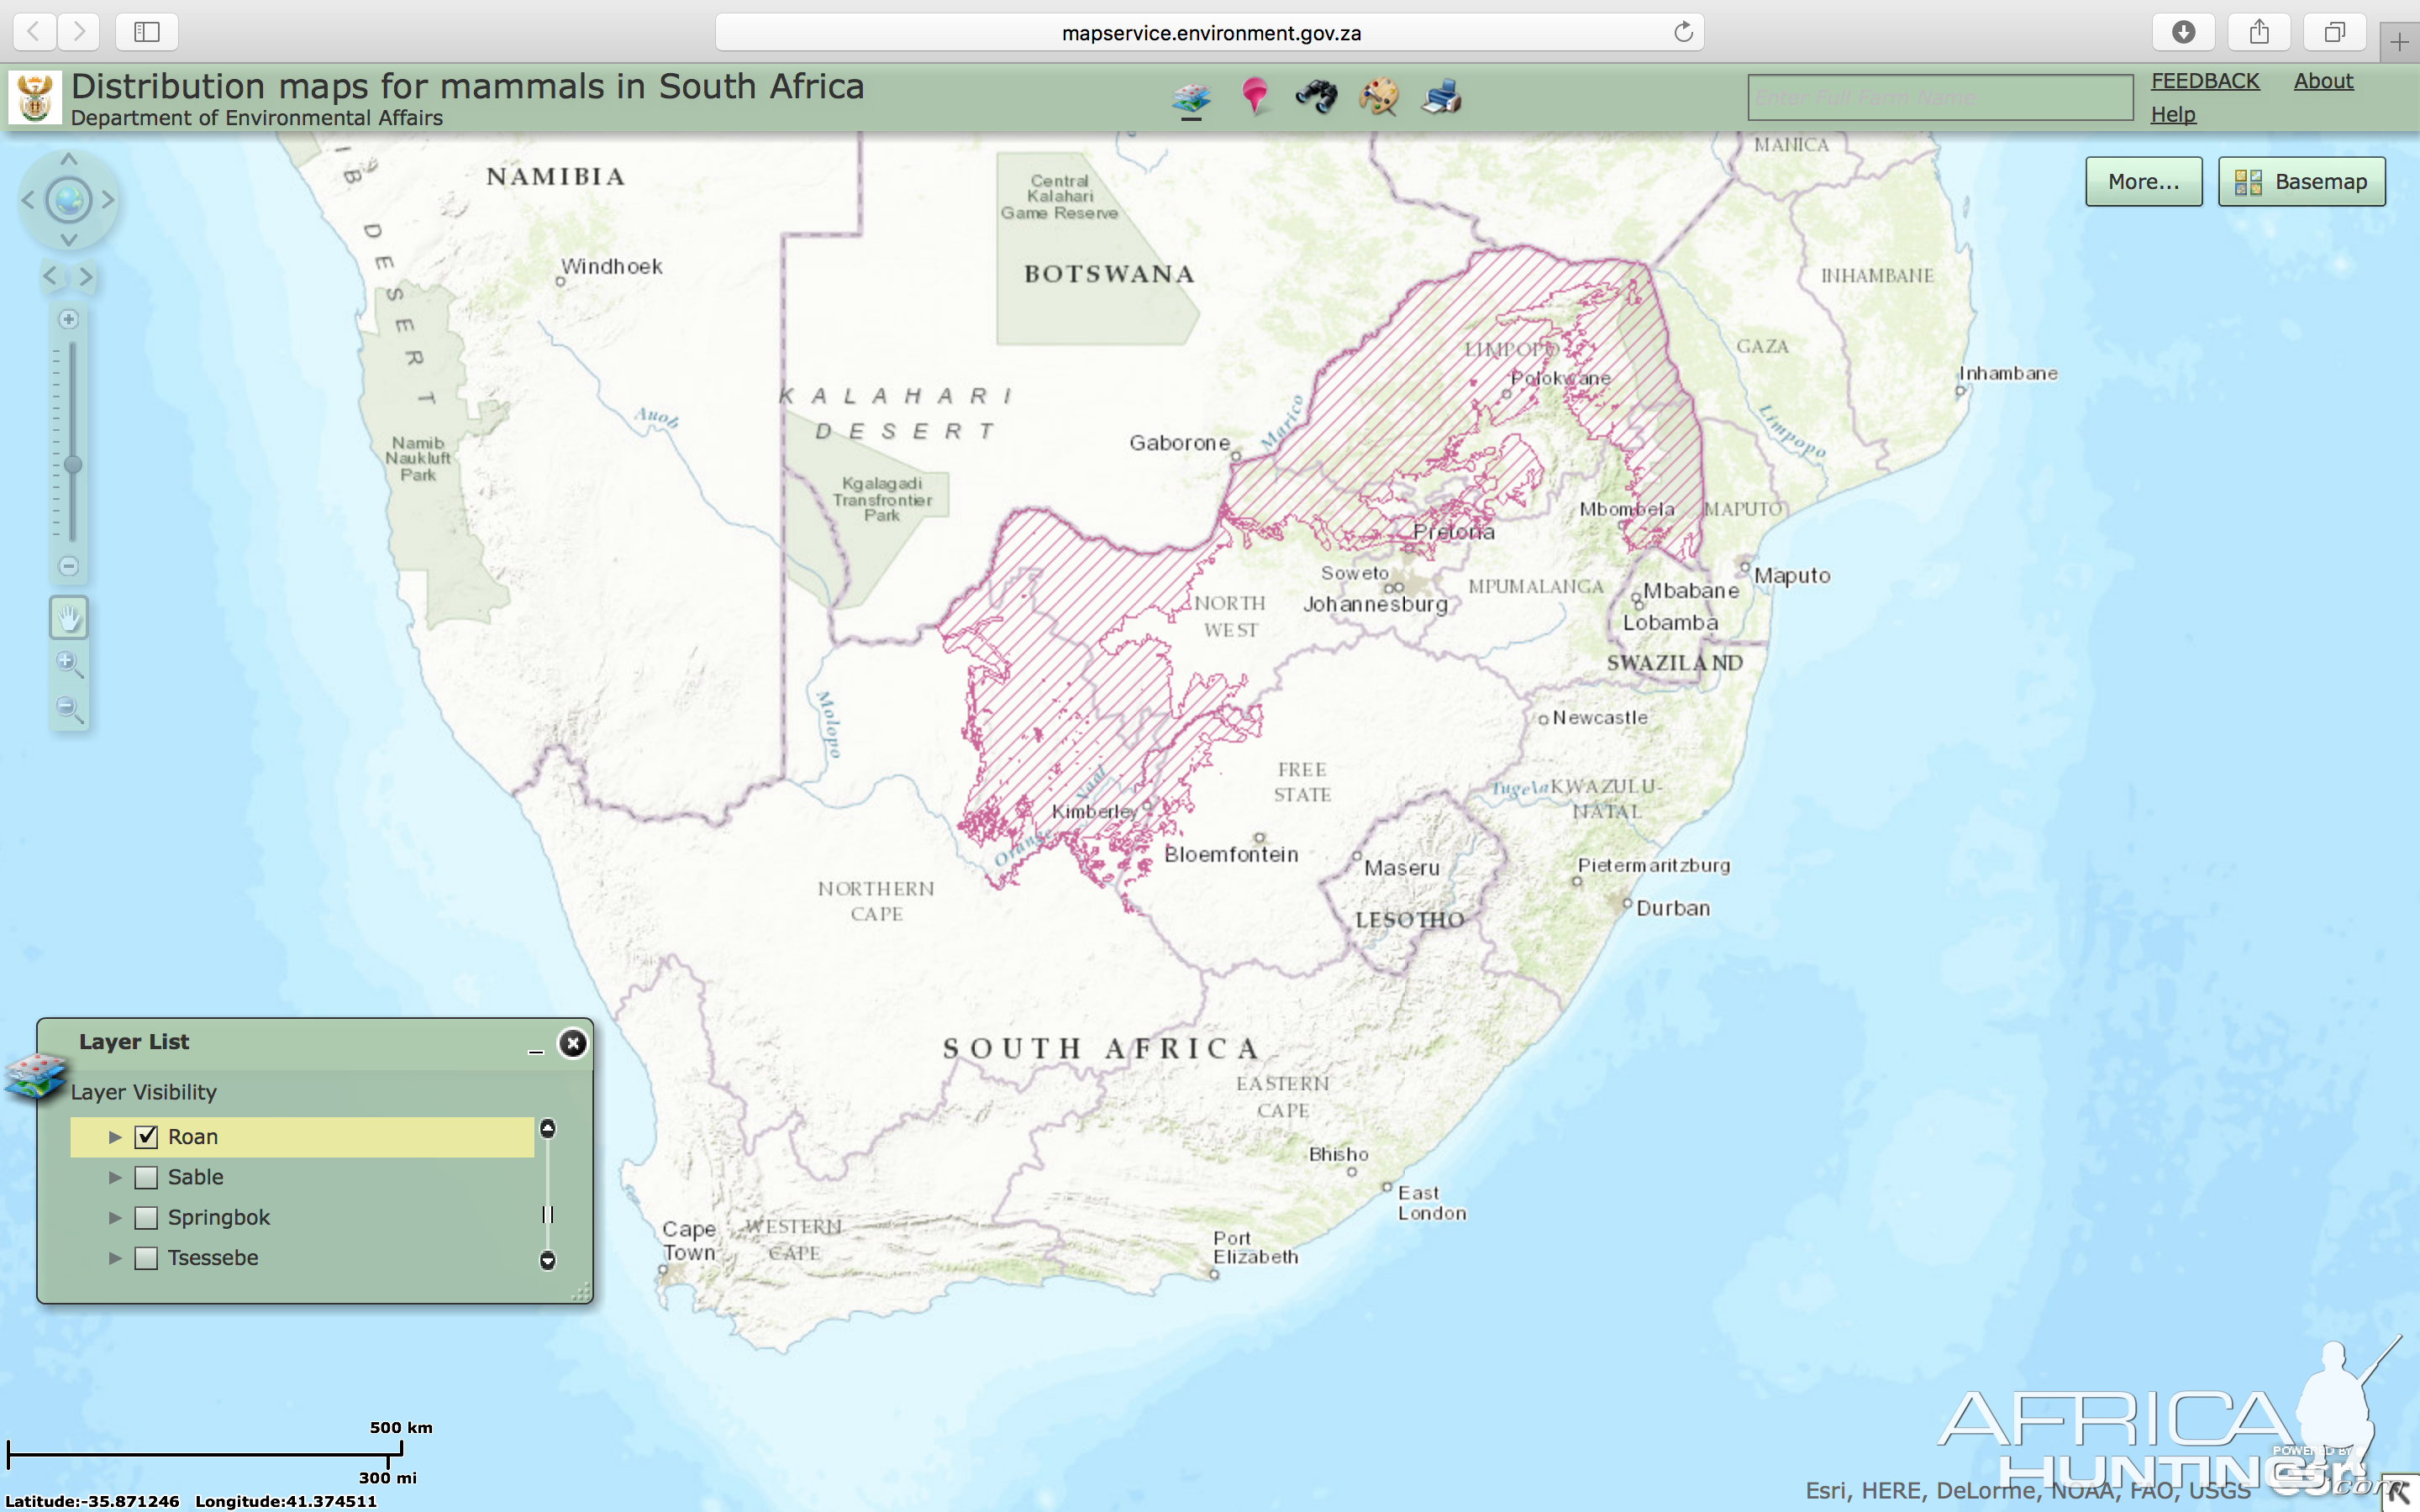Viewport: 2420px width, 1512px height.
Task: Open the paint palette draw widget
Action: pos(1379,97)
